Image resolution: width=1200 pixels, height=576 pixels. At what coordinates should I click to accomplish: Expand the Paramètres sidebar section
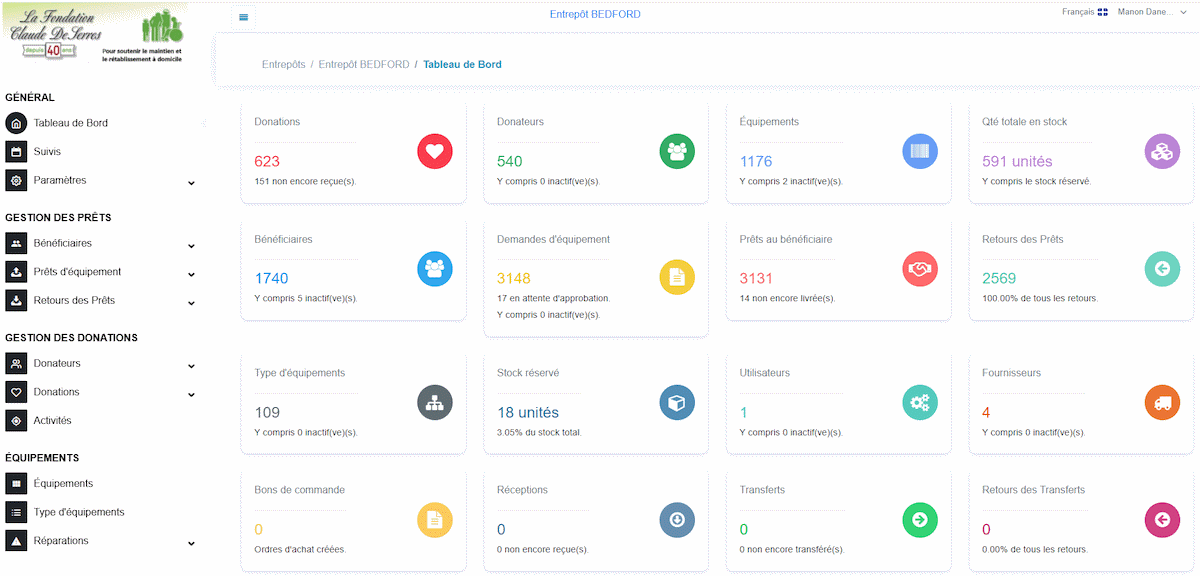58,181
